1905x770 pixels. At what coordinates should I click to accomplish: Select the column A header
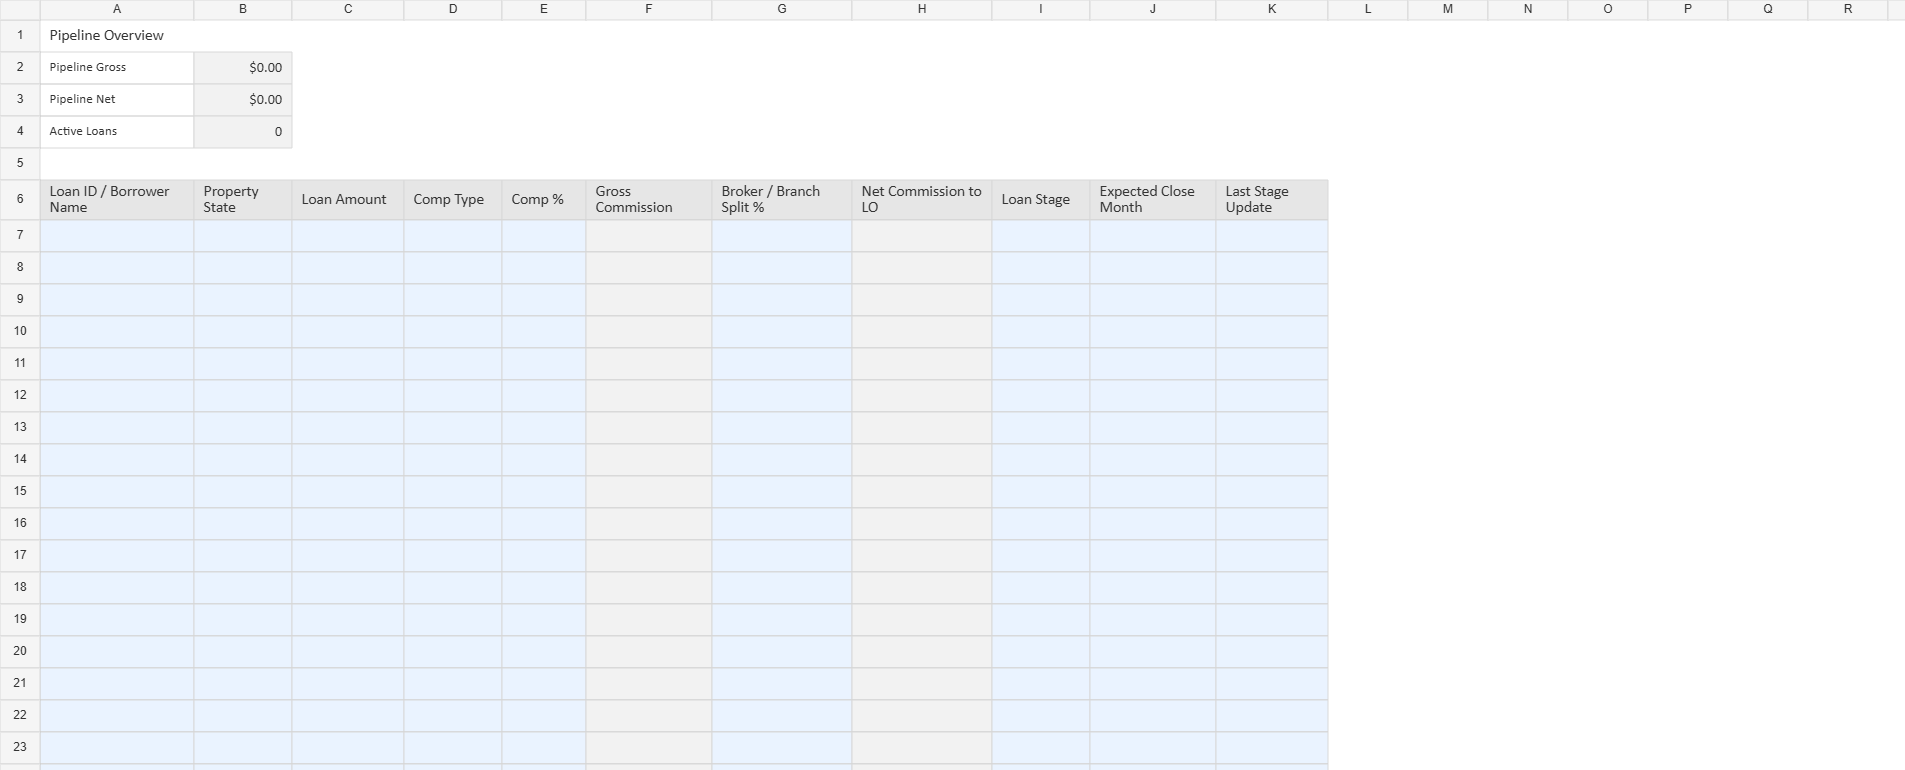(x=117, y=9)
